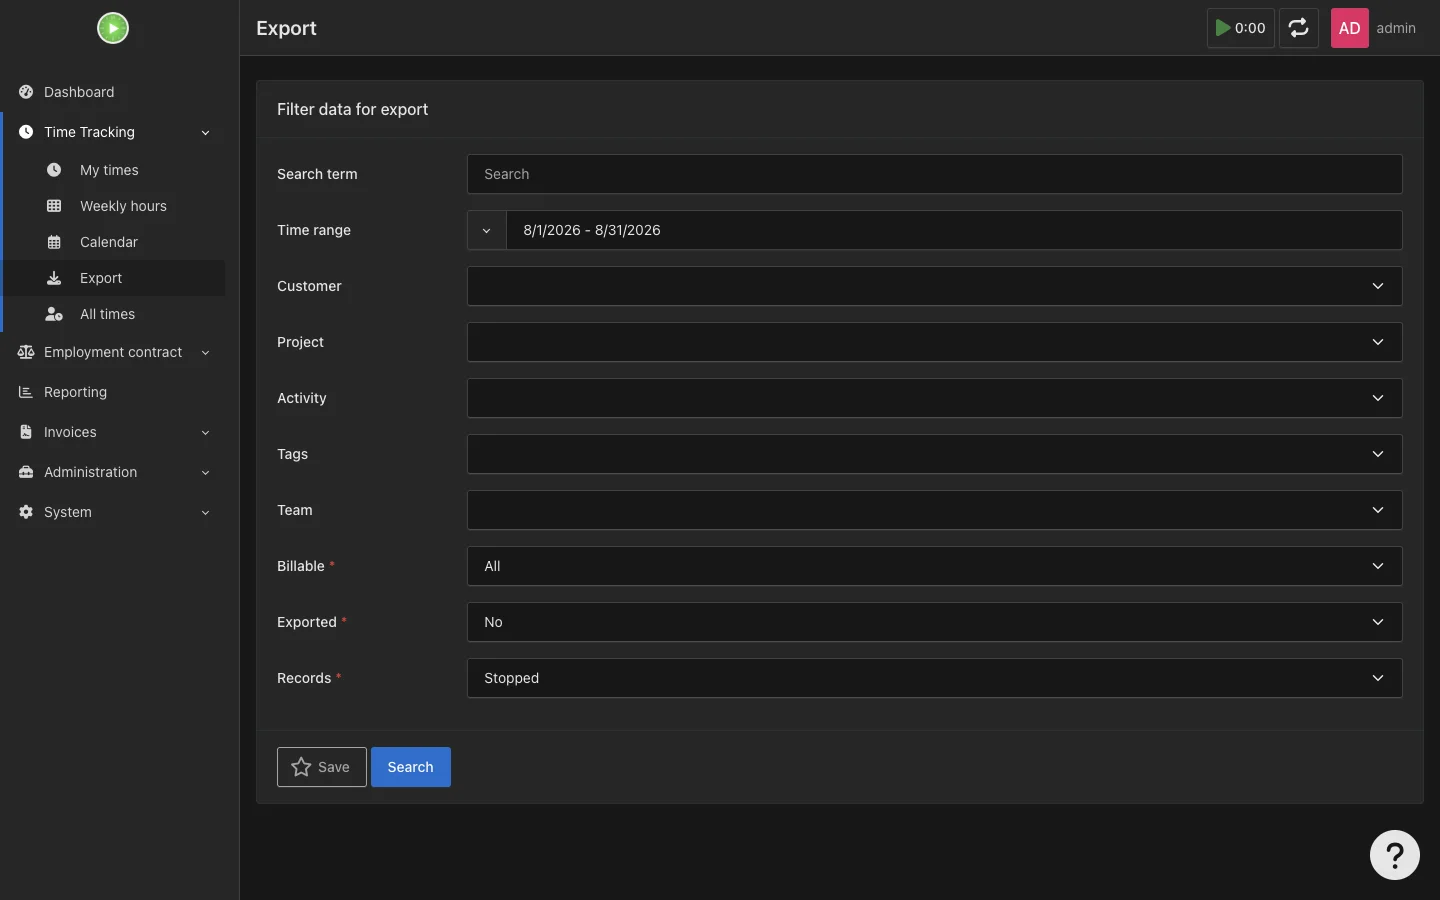Click the Export download icon
The image size is (1440, 900).
point(54,278)
